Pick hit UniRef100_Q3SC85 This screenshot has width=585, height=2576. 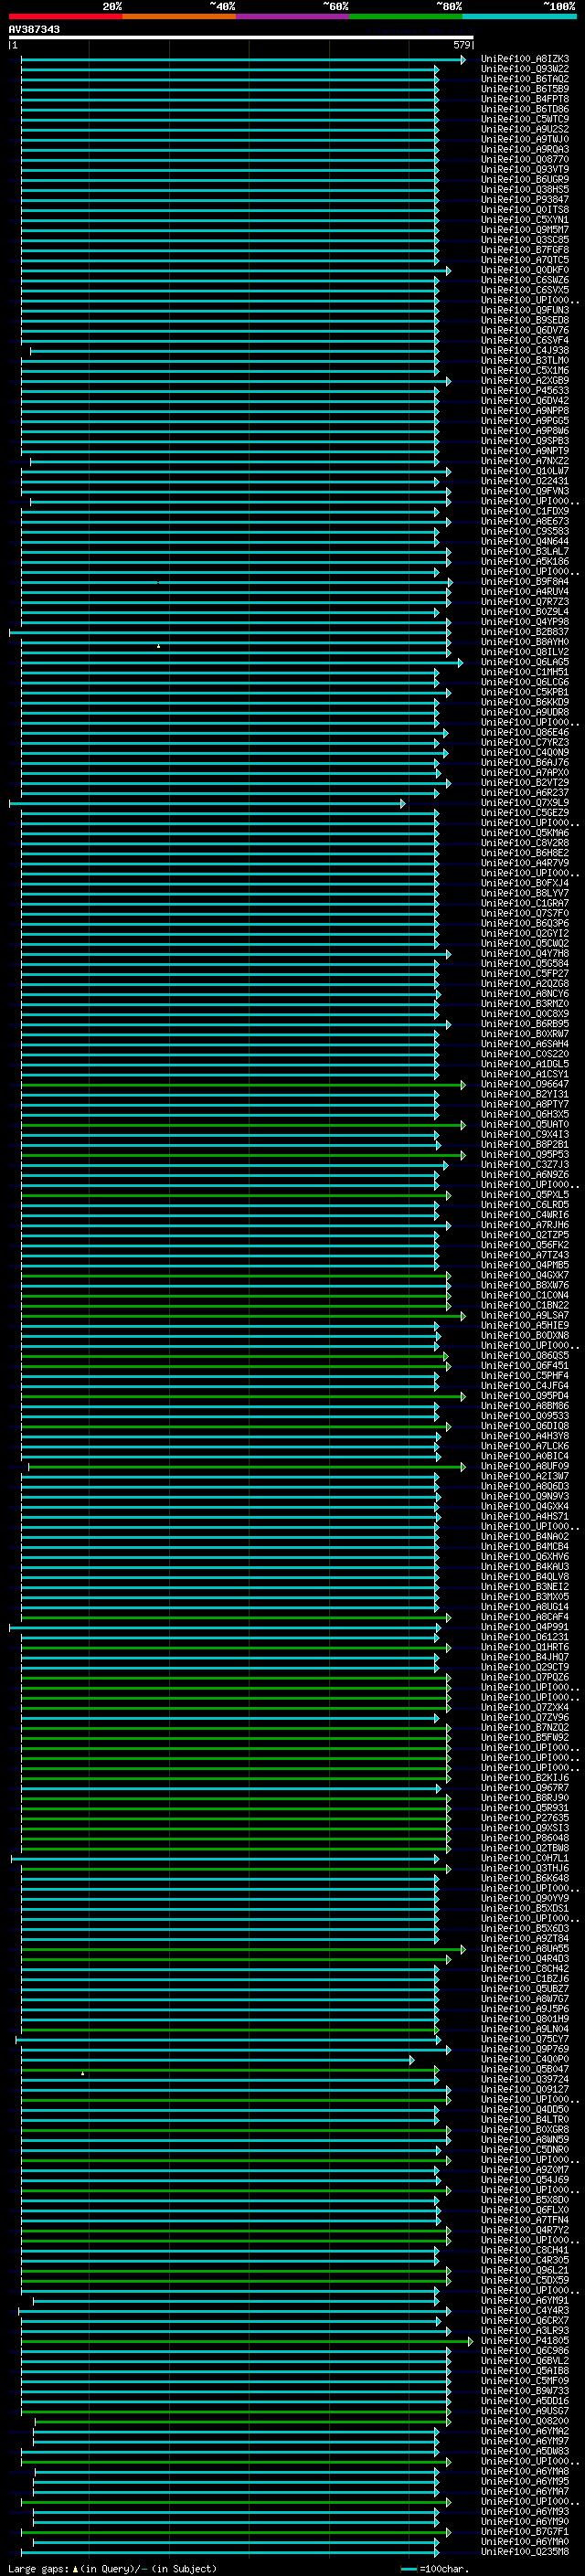(525, 240)
